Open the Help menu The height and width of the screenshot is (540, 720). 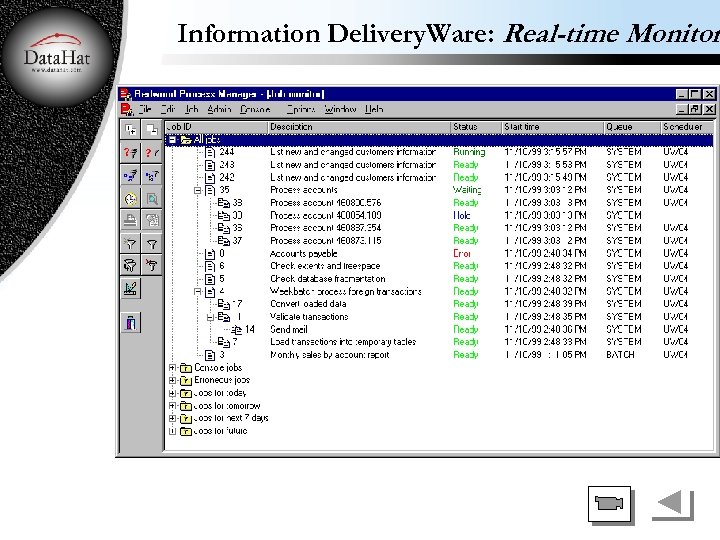pos(374,109)
